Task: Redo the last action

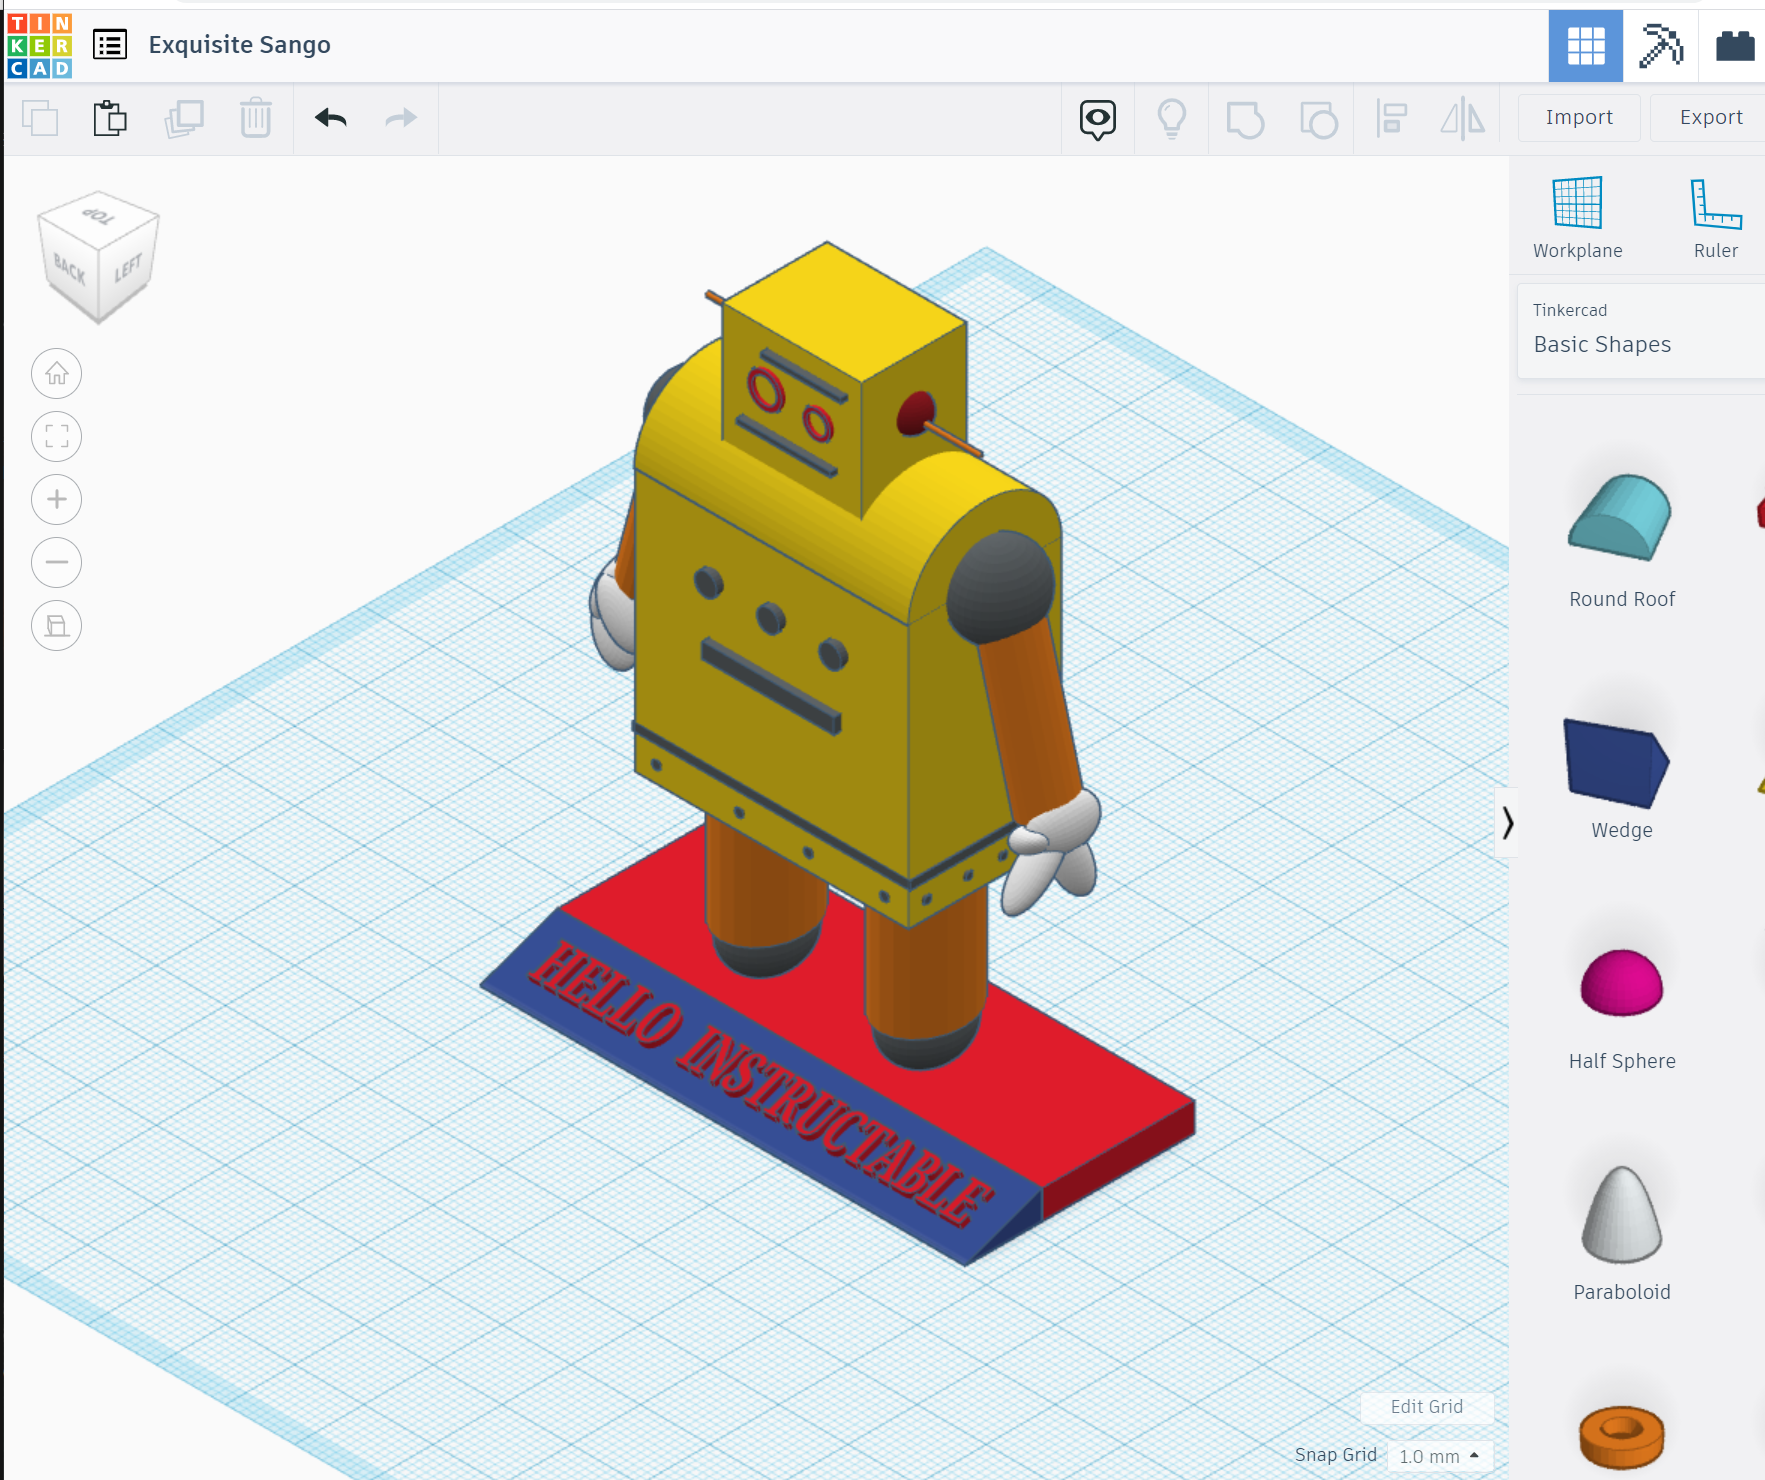Action: click(x=400, y=118)
